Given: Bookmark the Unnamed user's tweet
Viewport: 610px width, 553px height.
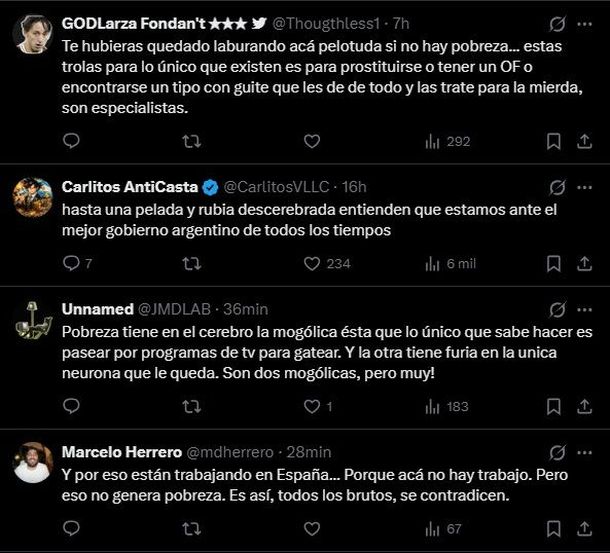Looking at the screenshot, I should click(x=553, y=406).
